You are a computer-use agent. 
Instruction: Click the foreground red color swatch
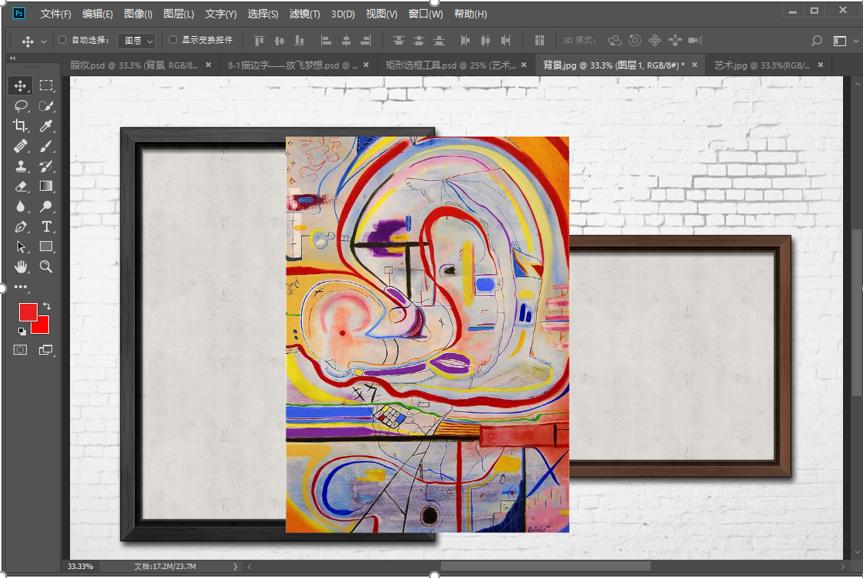(27, 312)
